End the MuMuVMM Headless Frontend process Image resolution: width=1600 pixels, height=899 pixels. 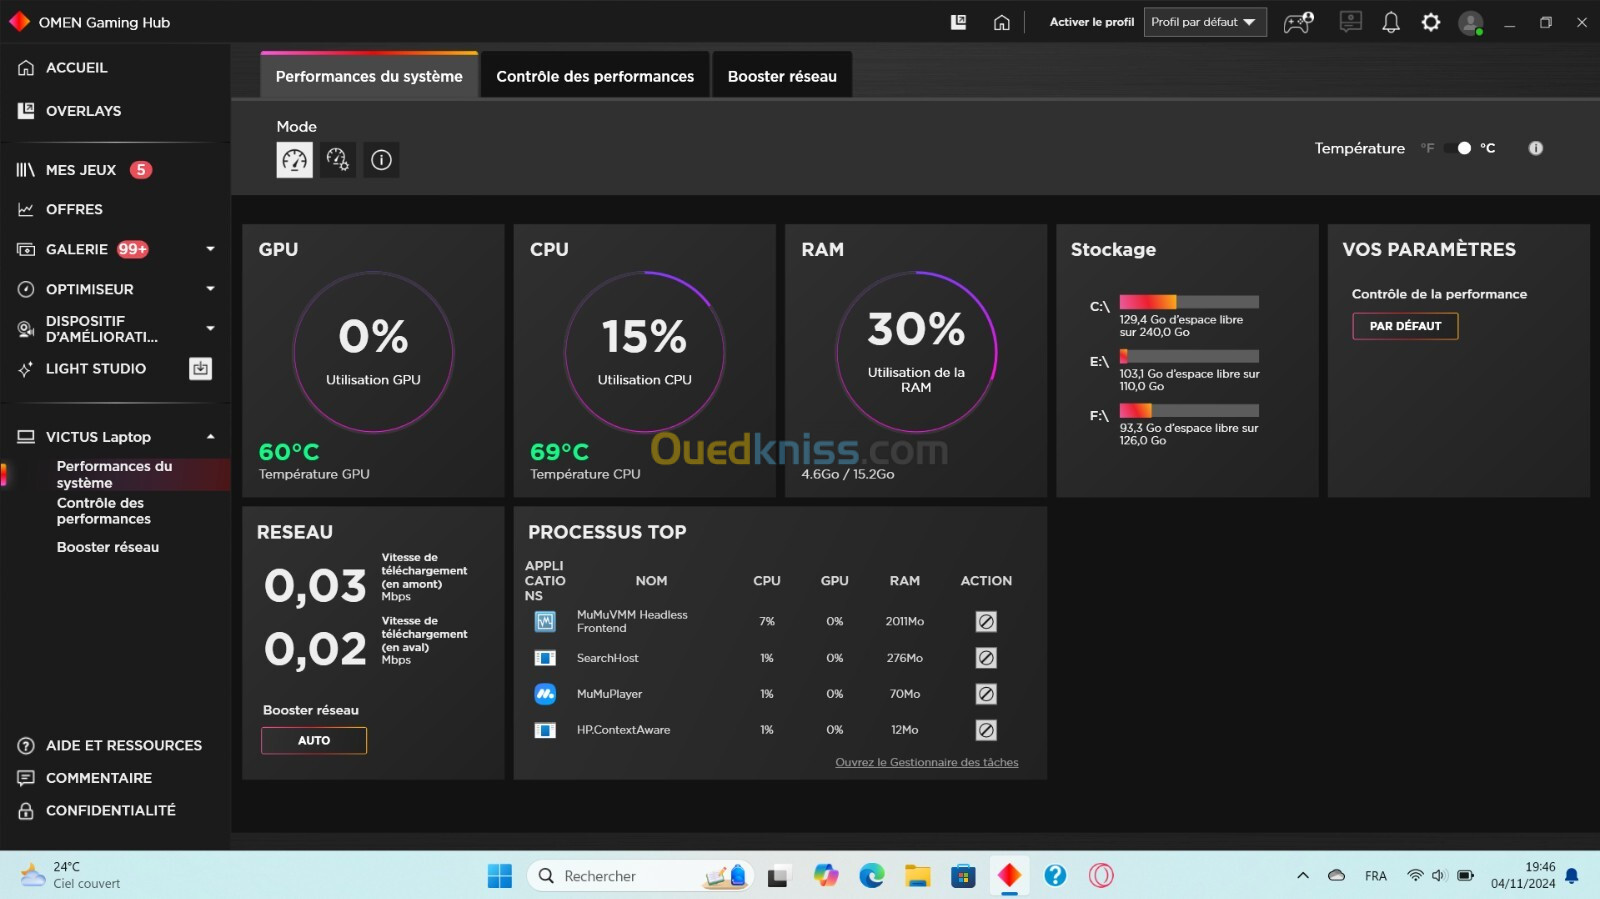pos(986,622)
